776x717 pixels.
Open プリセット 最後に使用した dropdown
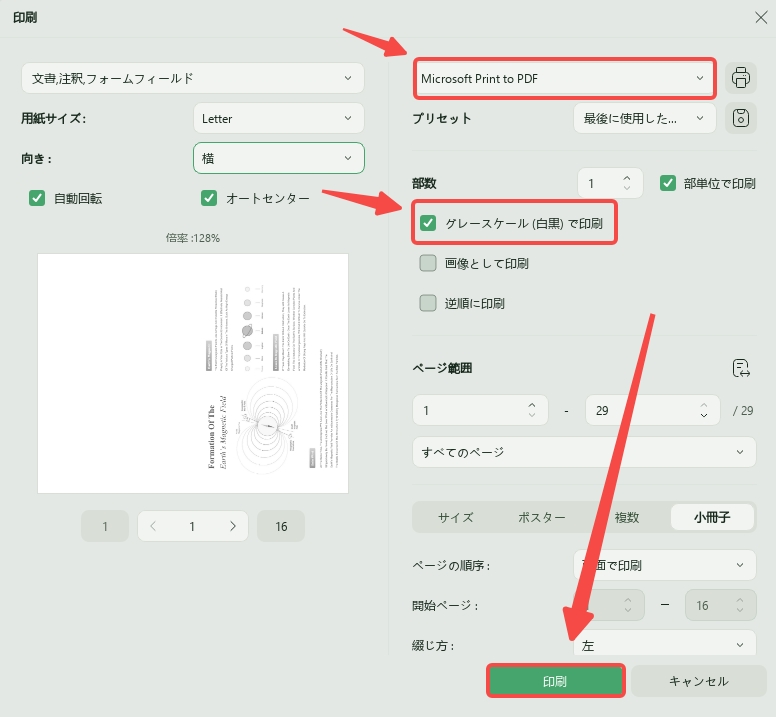645,118
